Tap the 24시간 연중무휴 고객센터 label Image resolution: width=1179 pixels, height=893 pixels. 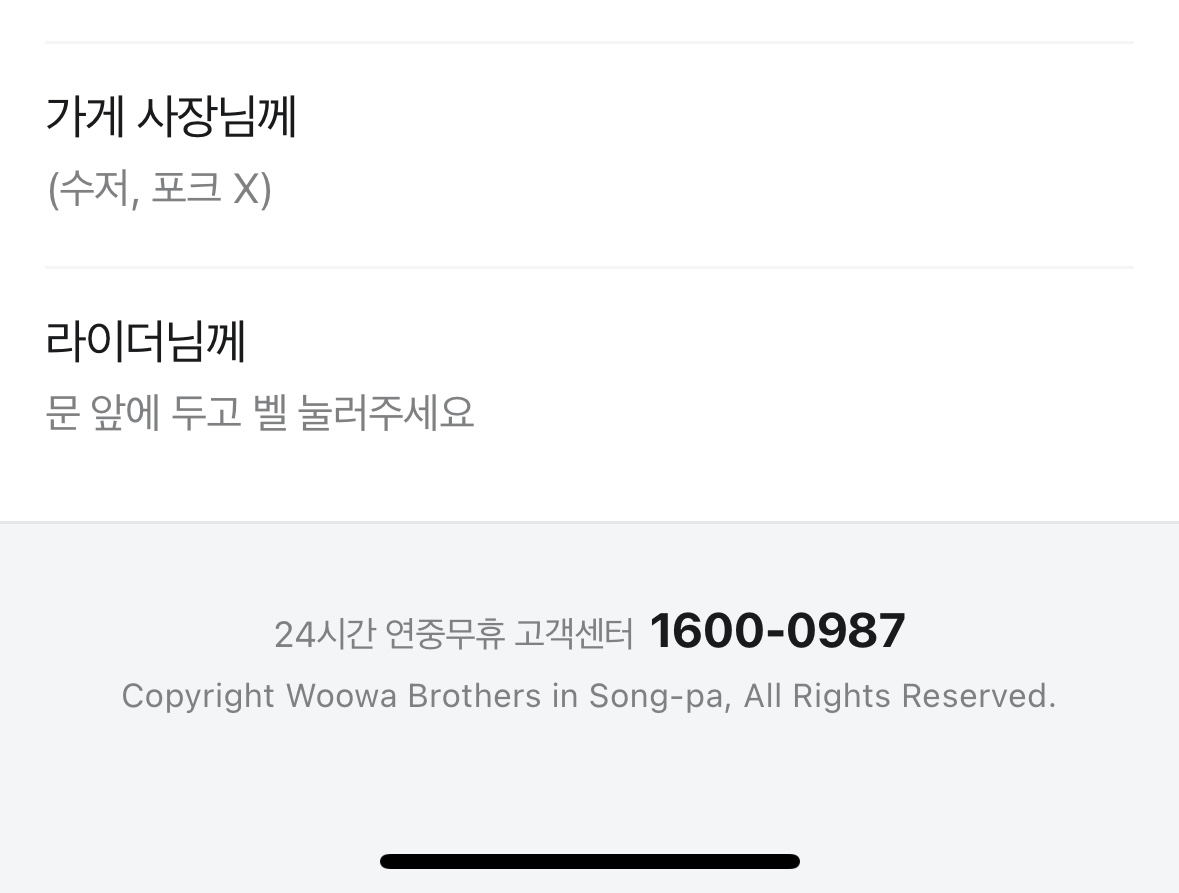coord(453,634)
